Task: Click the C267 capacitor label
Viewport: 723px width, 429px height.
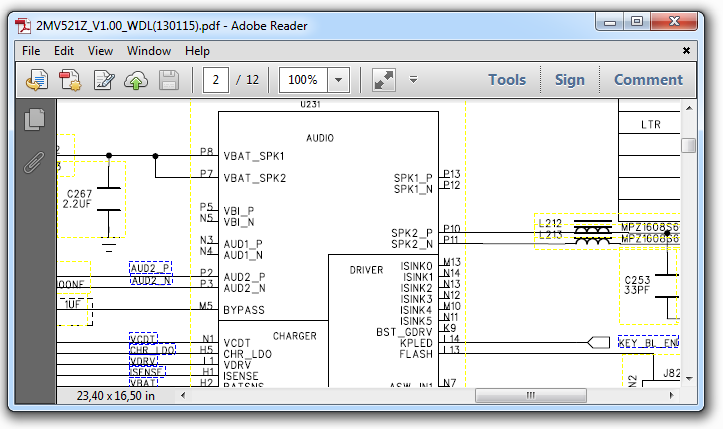Action: click(x=79, y=194)
